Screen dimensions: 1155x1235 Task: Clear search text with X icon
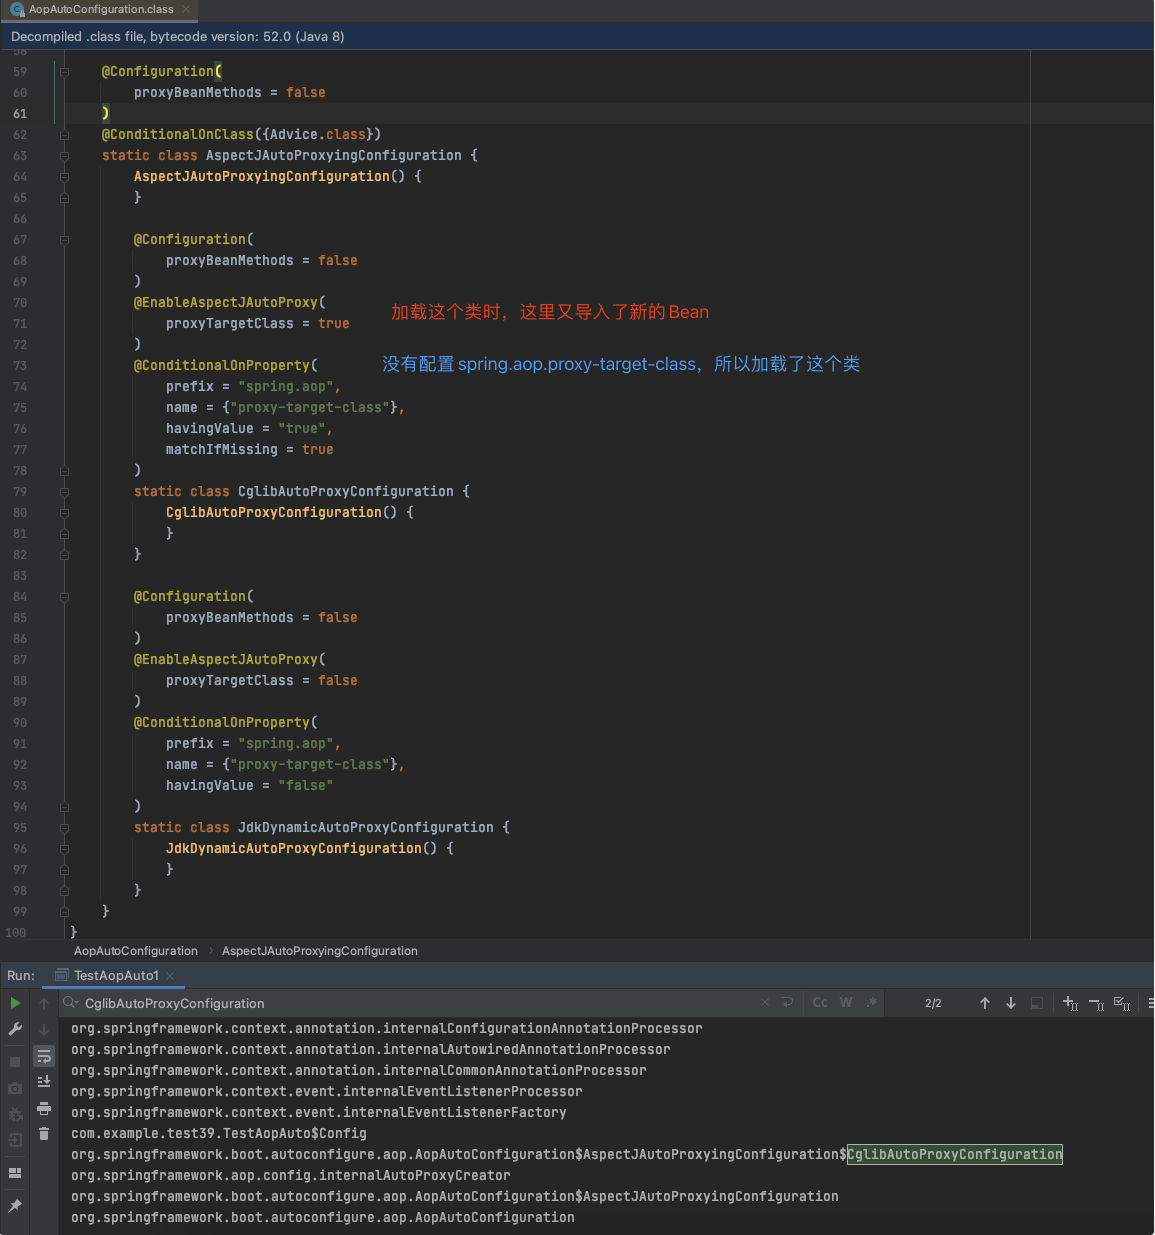[765, 1002]
